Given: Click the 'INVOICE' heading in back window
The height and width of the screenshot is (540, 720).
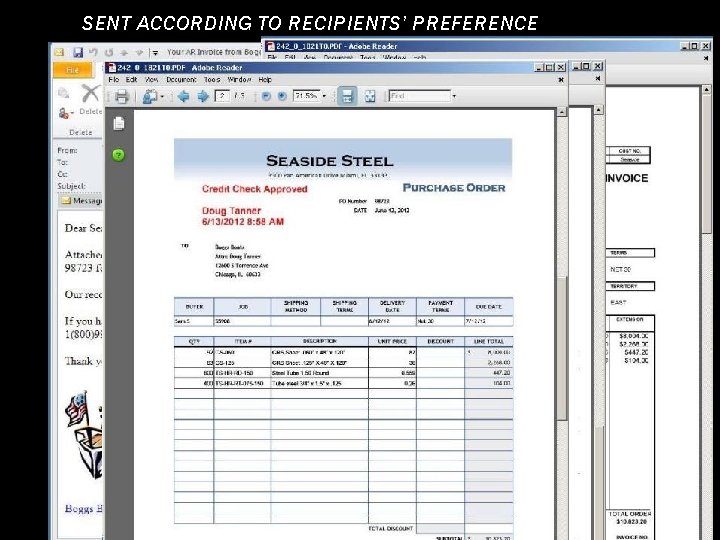Looking at the screenshot, I should tap(627, 178).
